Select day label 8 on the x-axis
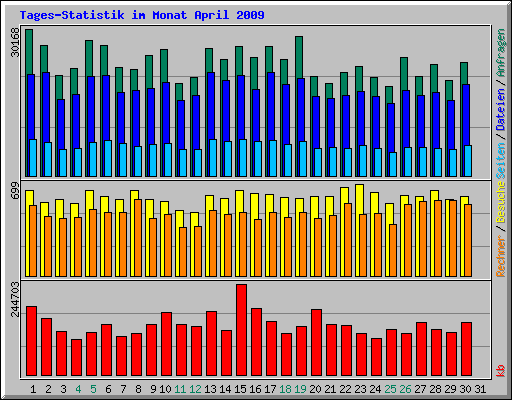 138,389
